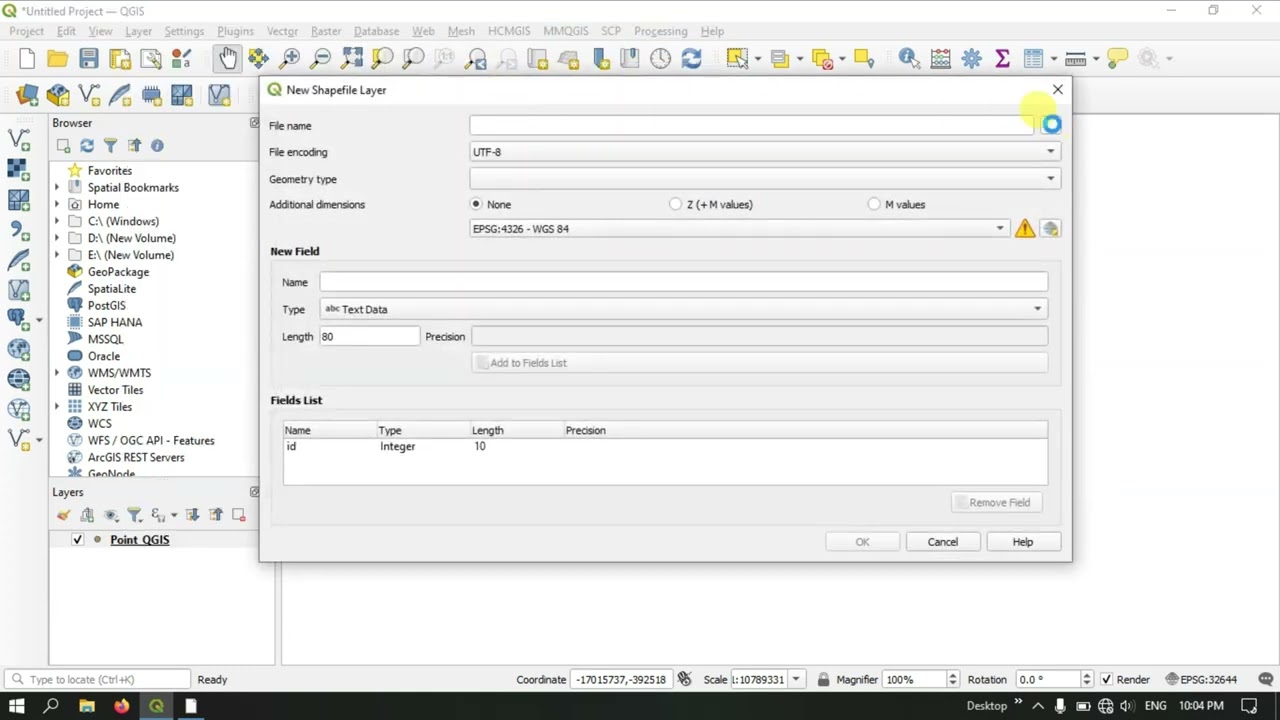
Task: Select the M values radio button
Action: [x=874, y=204]
